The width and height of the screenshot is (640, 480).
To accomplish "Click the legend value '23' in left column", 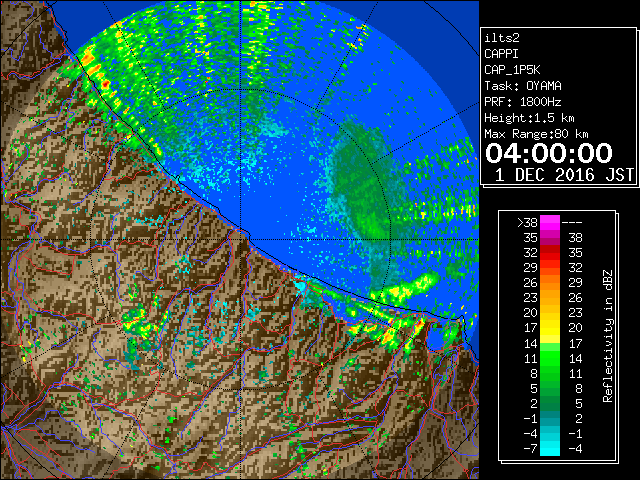I will [x=531, y=298].
